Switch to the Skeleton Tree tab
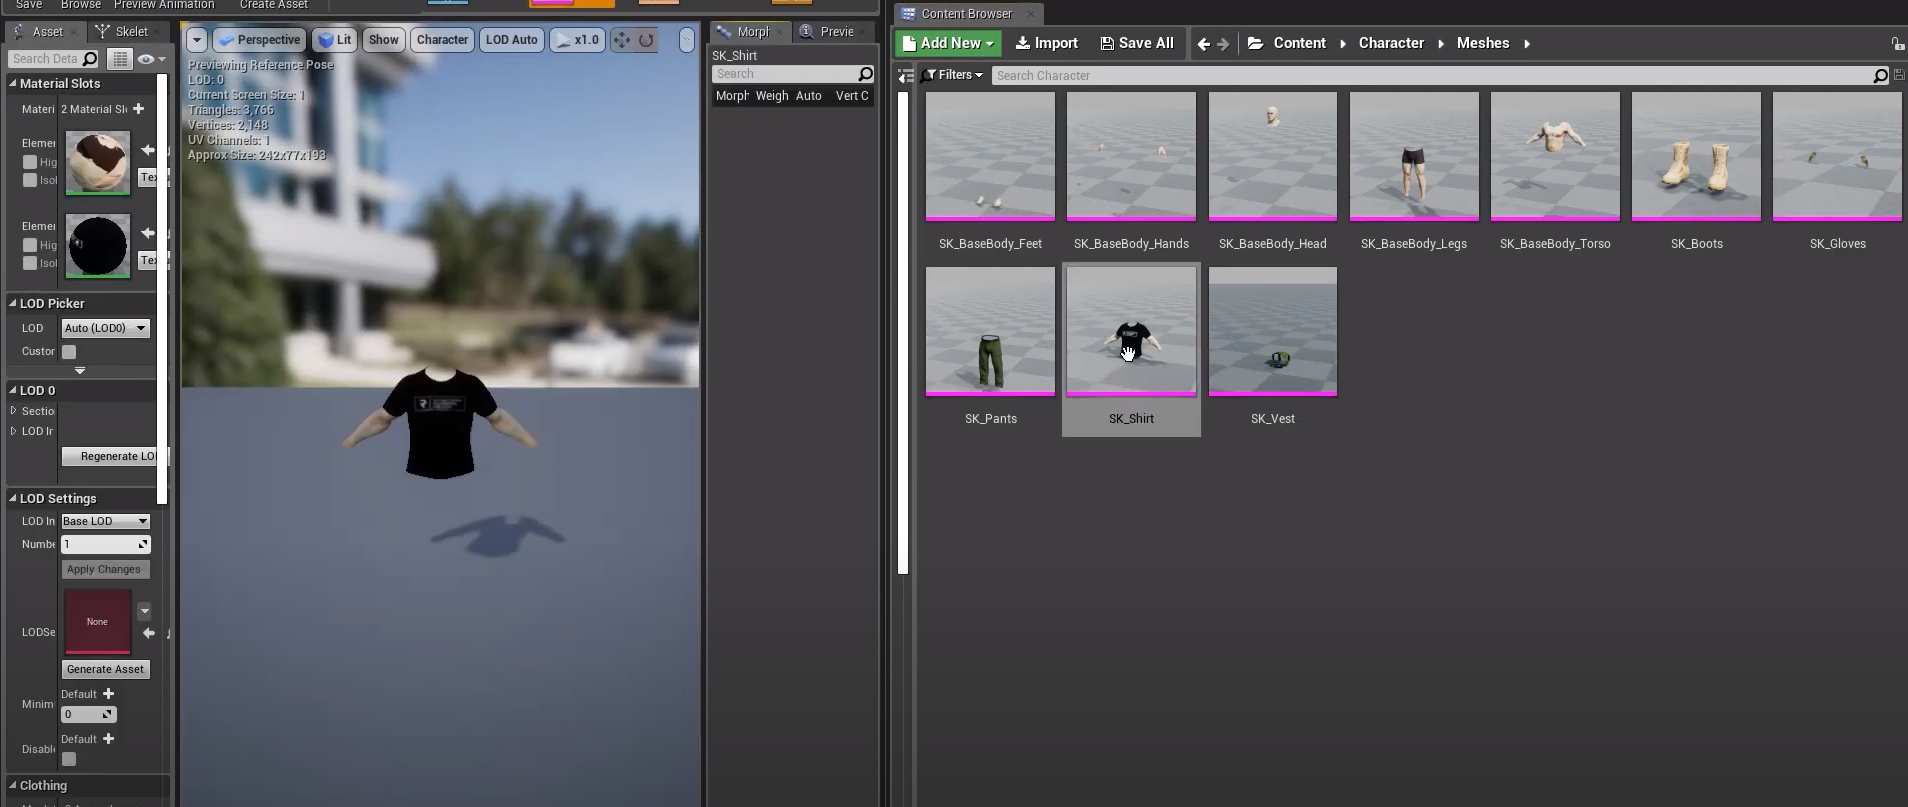 (124, 32)
